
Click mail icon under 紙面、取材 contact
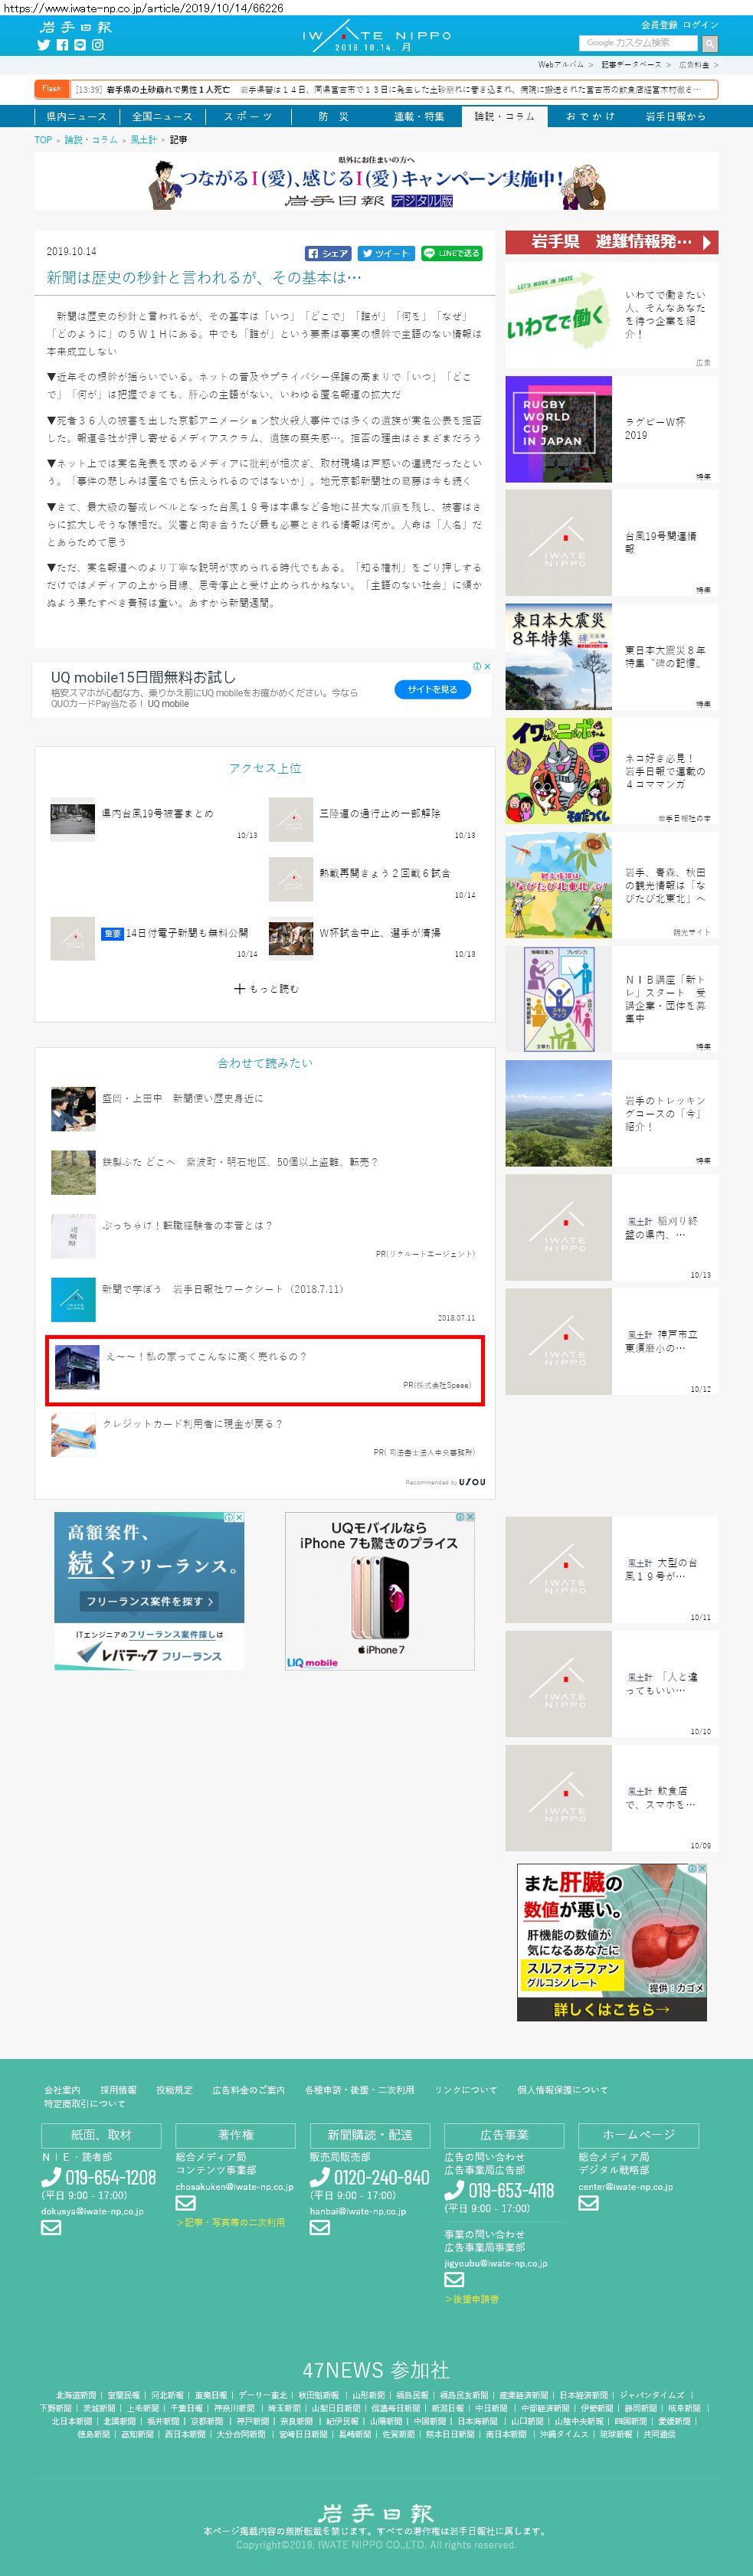(51, 2227)
